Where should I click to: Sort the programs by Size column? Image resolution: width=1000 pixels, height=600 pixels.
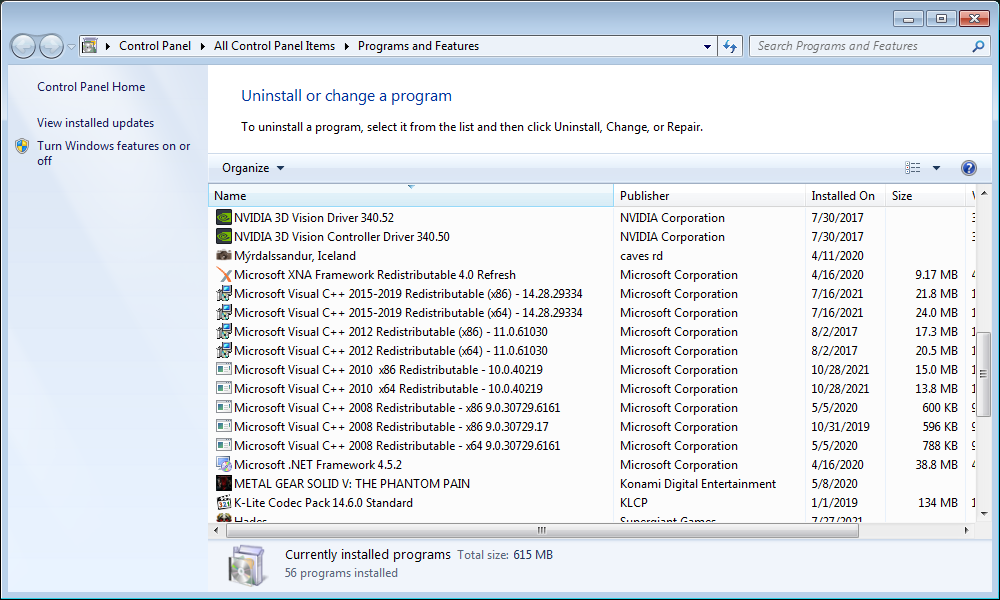[925, 196]
